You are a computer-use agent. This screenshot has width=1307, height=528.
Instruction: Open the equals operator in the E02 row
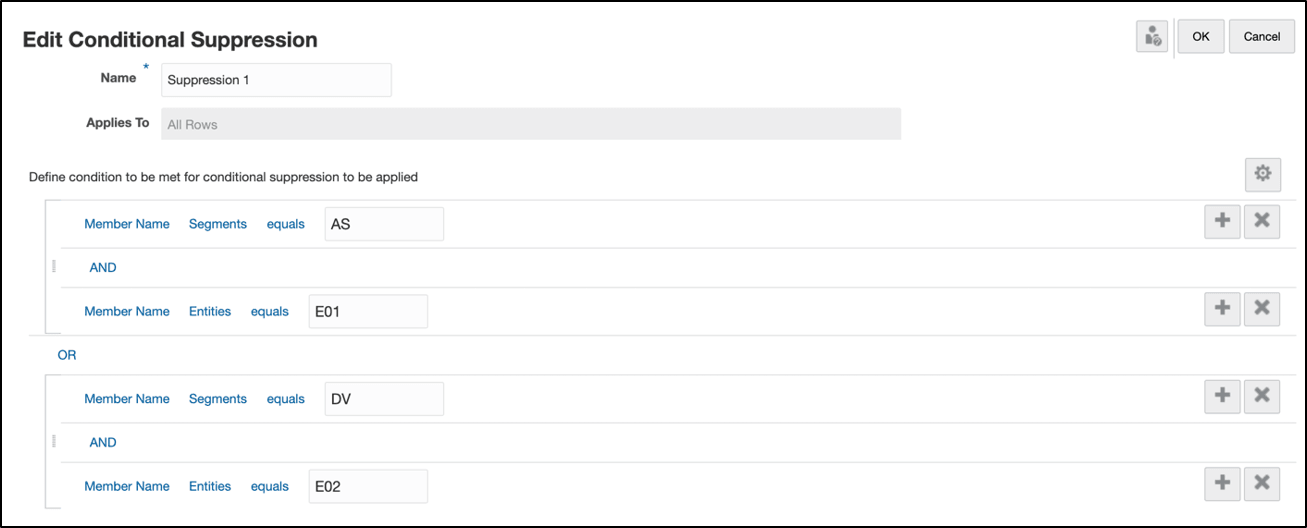click(x=270, y=486)
